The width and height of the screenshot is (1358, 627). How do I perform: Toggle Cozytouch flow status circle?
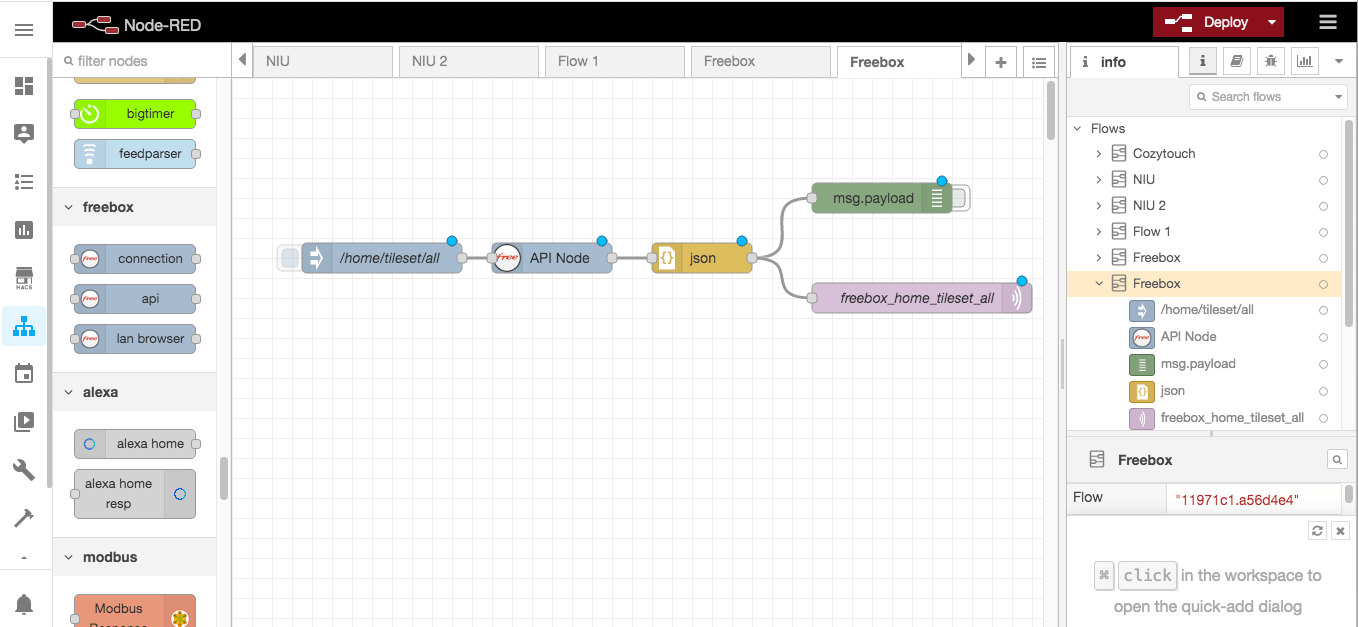point(1323,155)
